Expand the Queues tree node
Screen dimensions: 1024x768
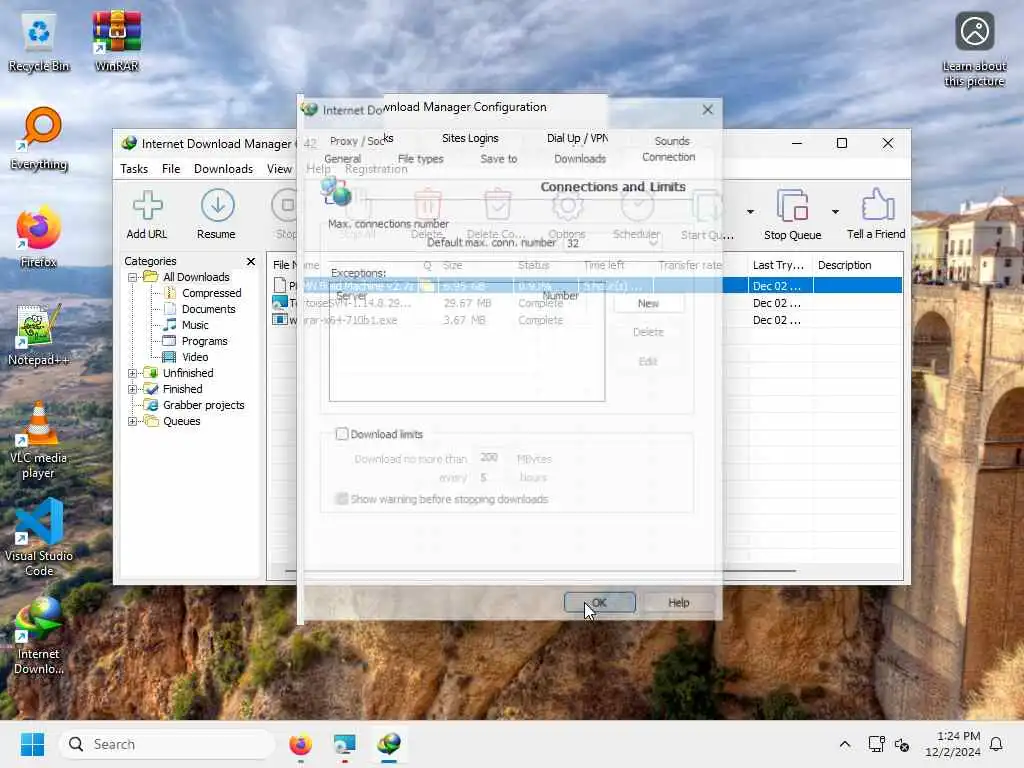pyautogui.click(x=133, y=421)
